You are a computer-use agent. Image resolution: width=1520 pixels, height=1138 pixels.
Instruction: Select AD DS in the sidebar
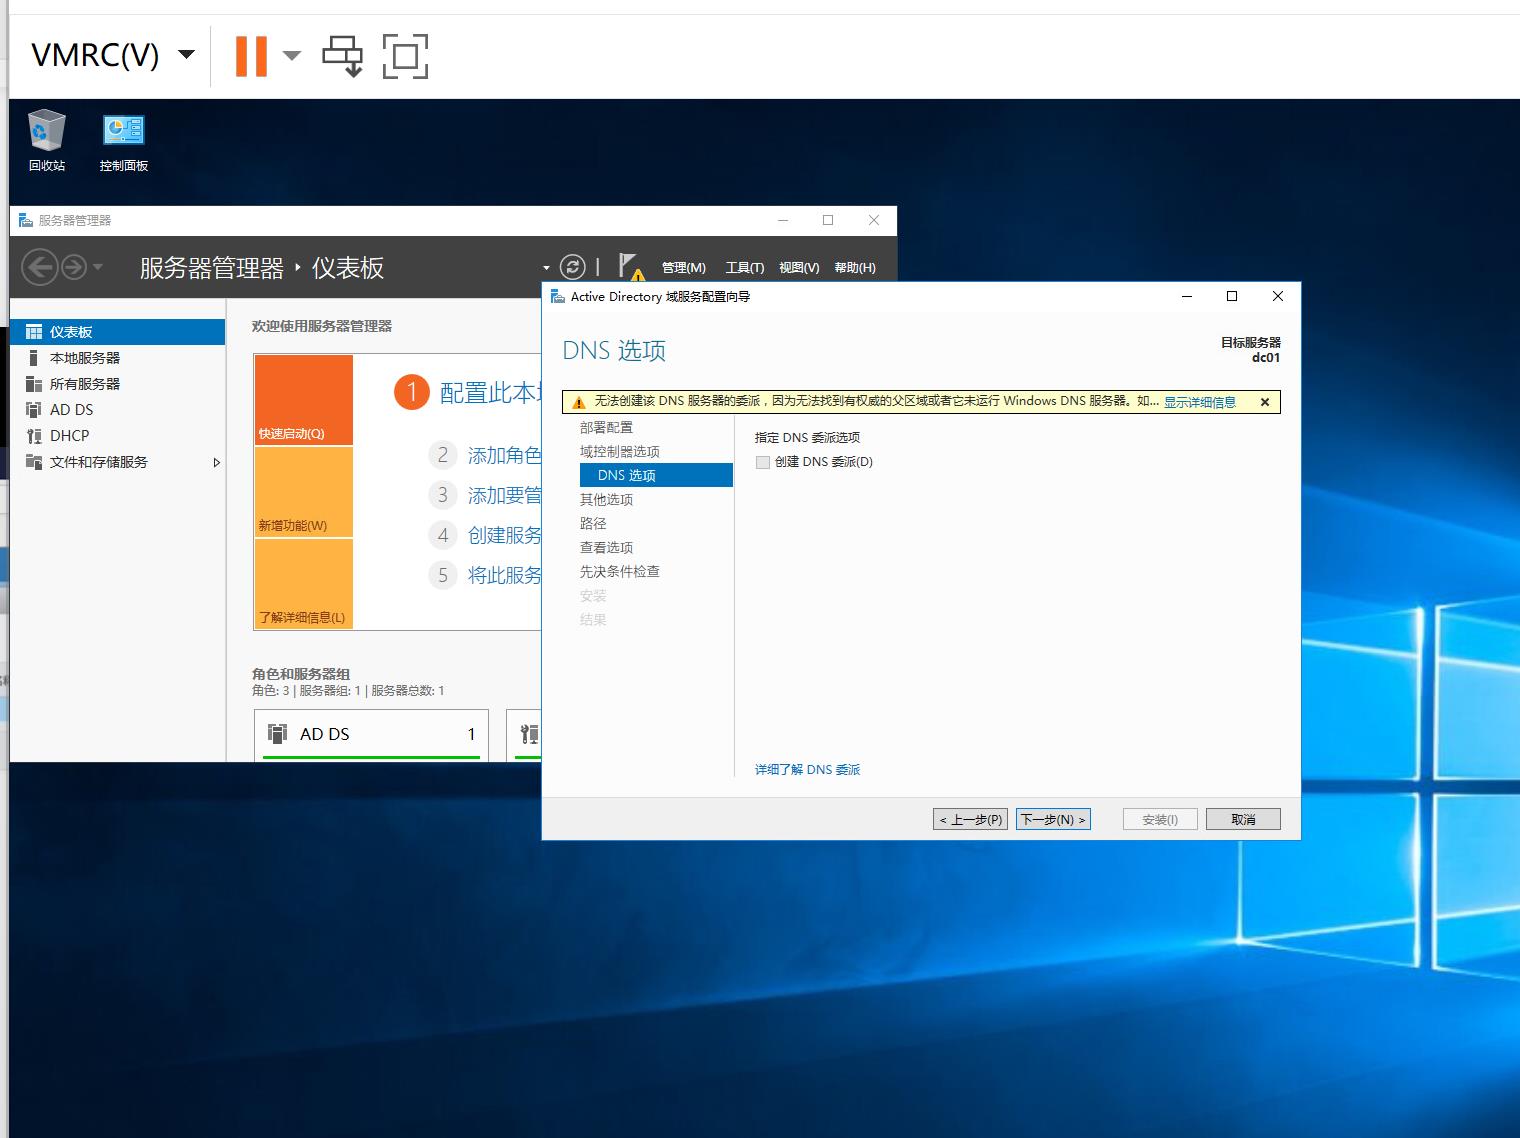pyautogui.click(x=118, y=410)
